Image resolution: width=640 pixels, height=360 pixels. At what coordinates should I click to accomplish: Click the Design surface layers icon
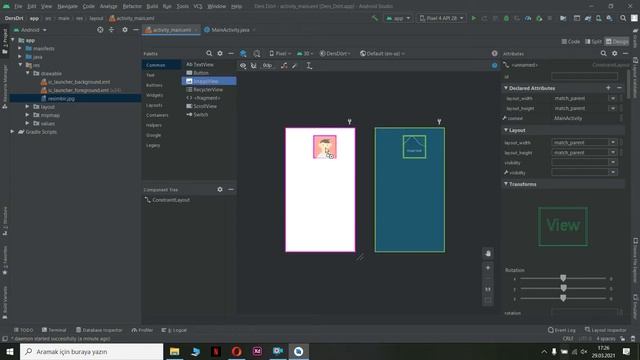(x=243, y=53)
